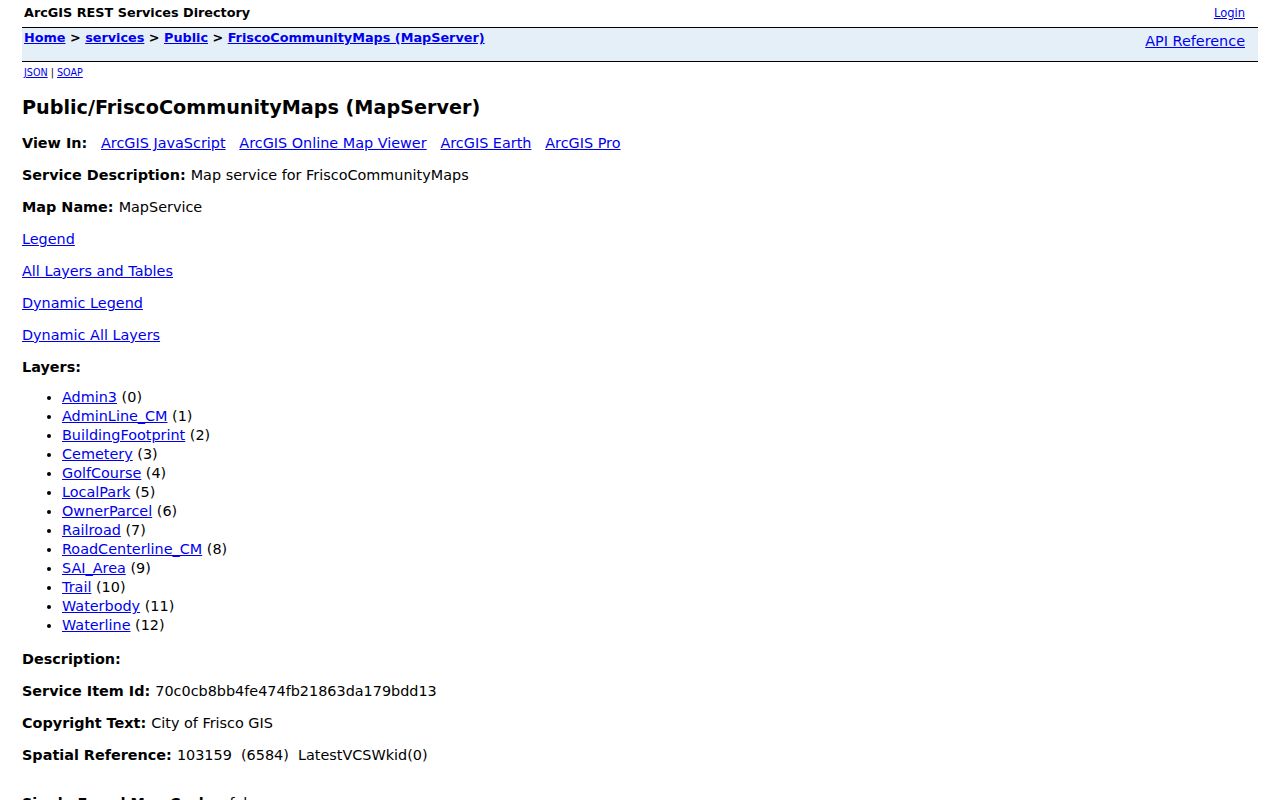Open the SAI_Area layer
The height and width of the screenshot is (800, 1280).
pyautogui.click(x=94, y=568)
